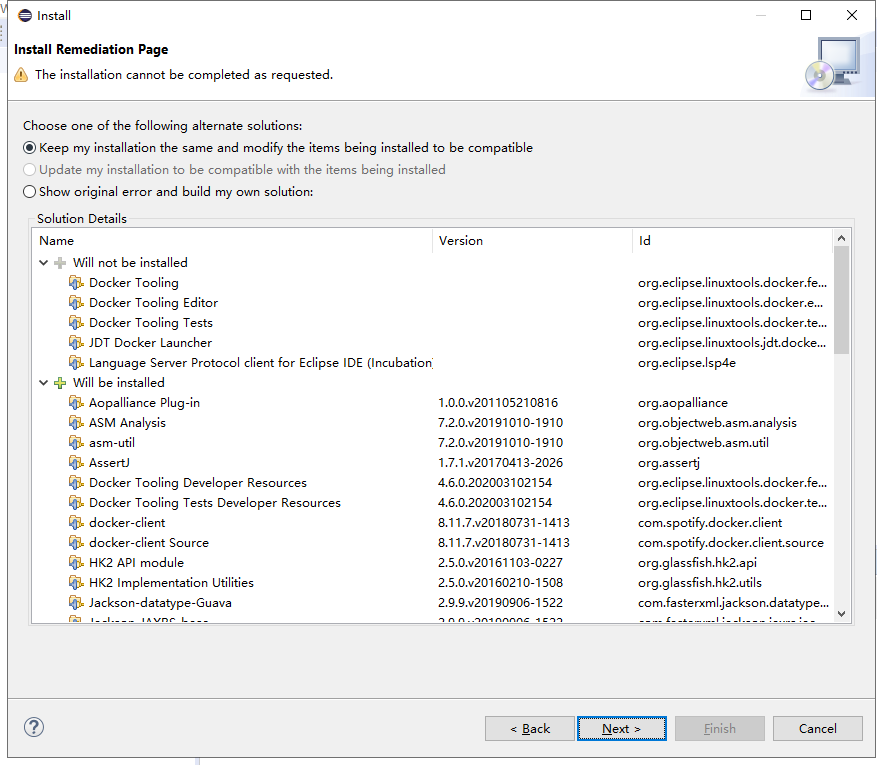Click the Version column header
This screenshot has width=877, height=765.
point(532,241)
